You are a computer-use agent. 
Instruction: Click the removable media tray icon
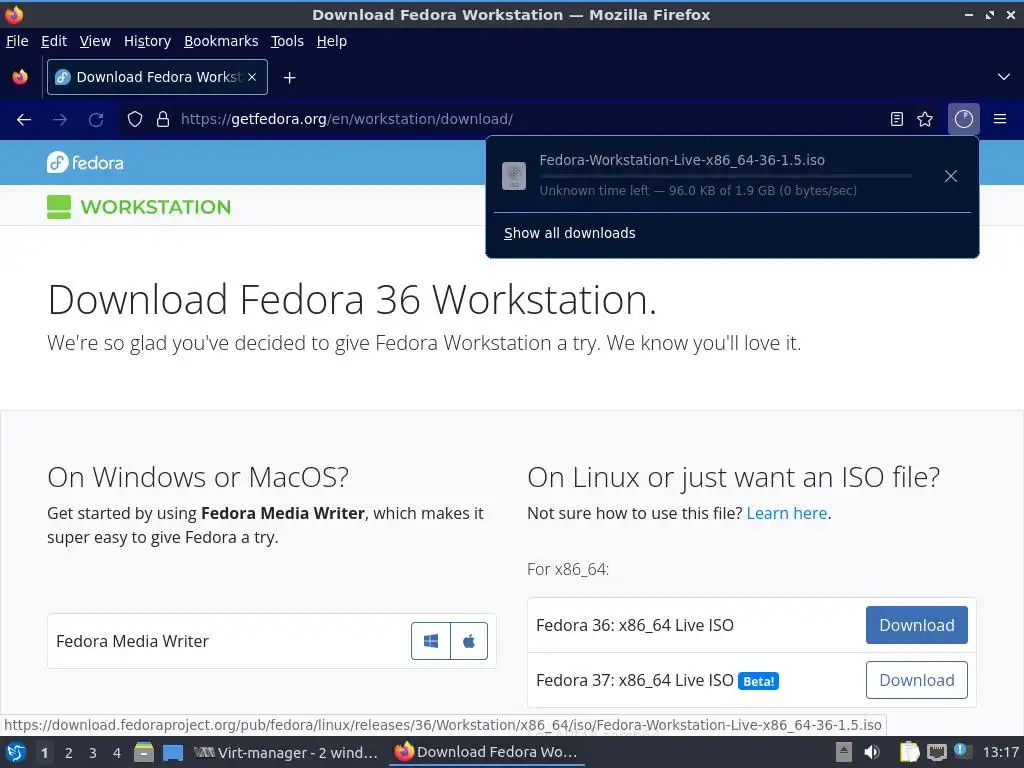tap(844, 752)
